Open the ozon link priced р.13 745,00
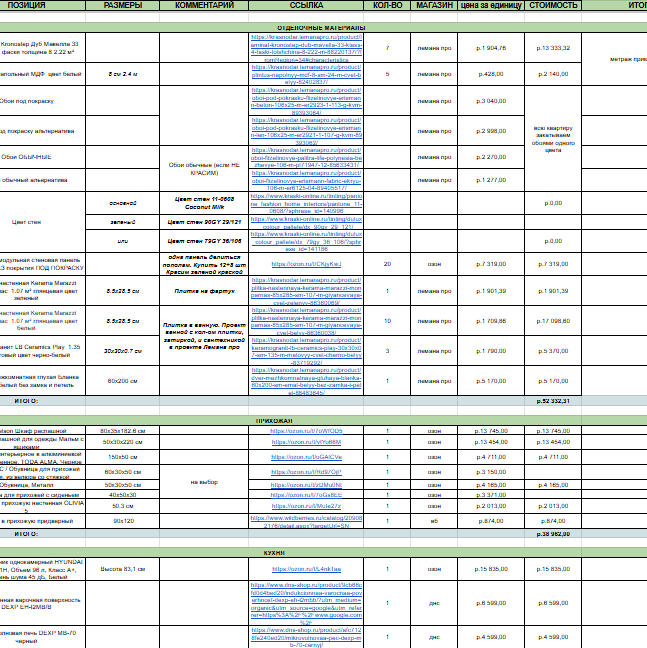Screen dimensions: 647x648 pyautogui.click(x=306, y=431)
